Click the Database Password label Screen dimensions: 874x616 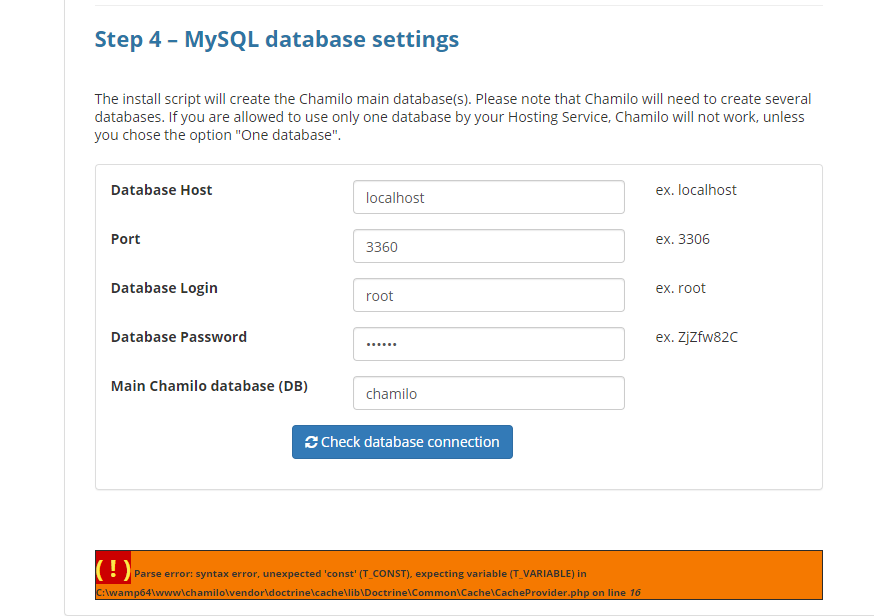pyautogui.click(x=178, y=337)
